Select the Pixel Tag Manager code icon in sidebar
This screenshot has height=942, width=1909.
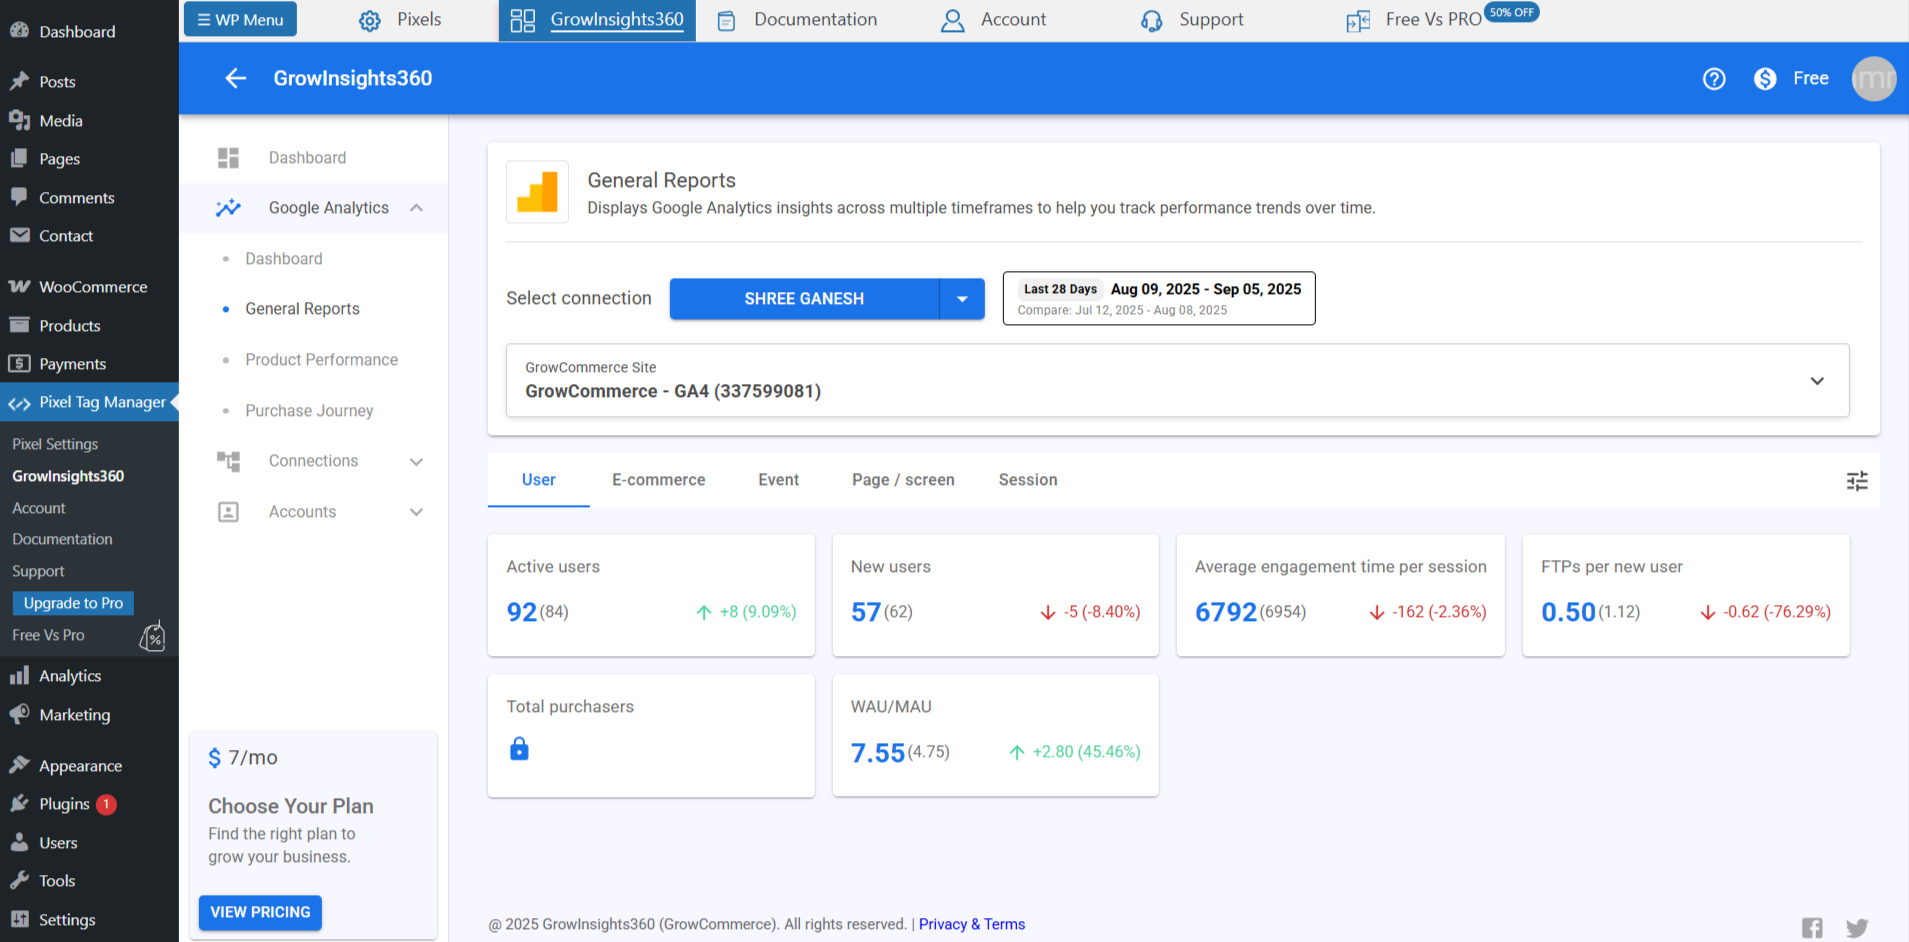[x=19, y=402]
